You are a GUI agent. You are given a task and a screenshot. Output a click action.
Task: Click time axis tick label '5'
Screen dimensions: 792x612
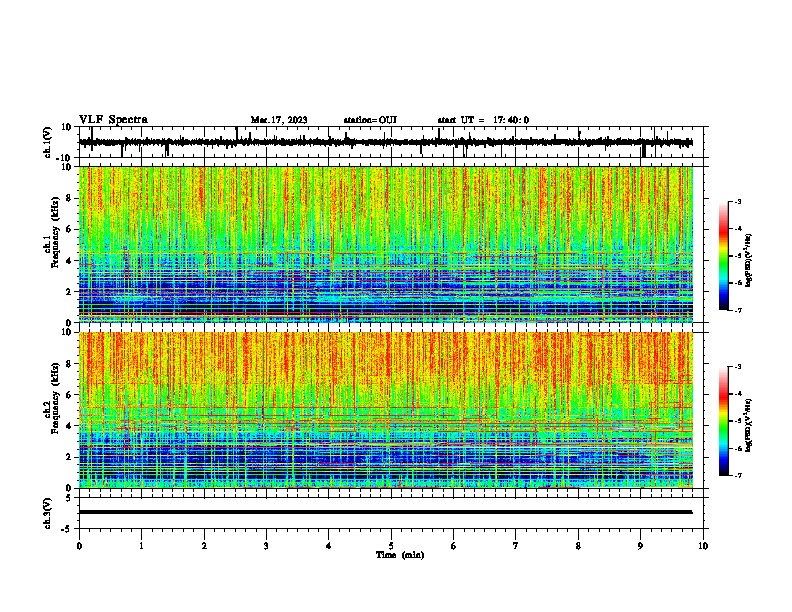click(391, 546)
